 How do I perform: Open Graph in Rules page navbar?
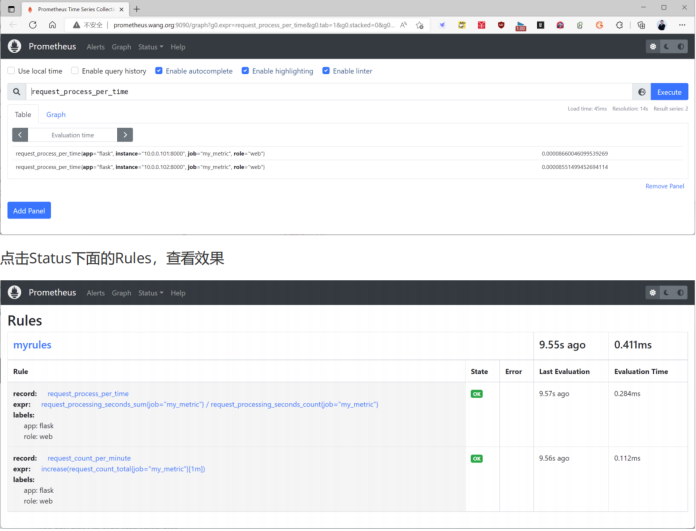coord(121,293)
